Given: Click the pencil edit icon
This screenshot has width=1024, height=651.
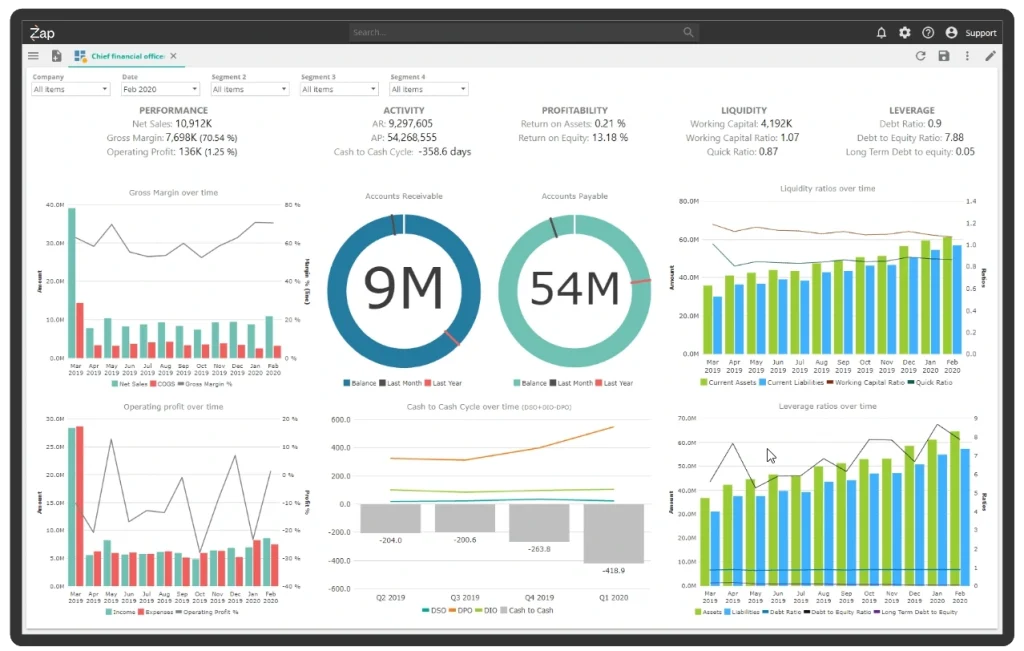Looking at the screenshot, I should coord(990,56).
